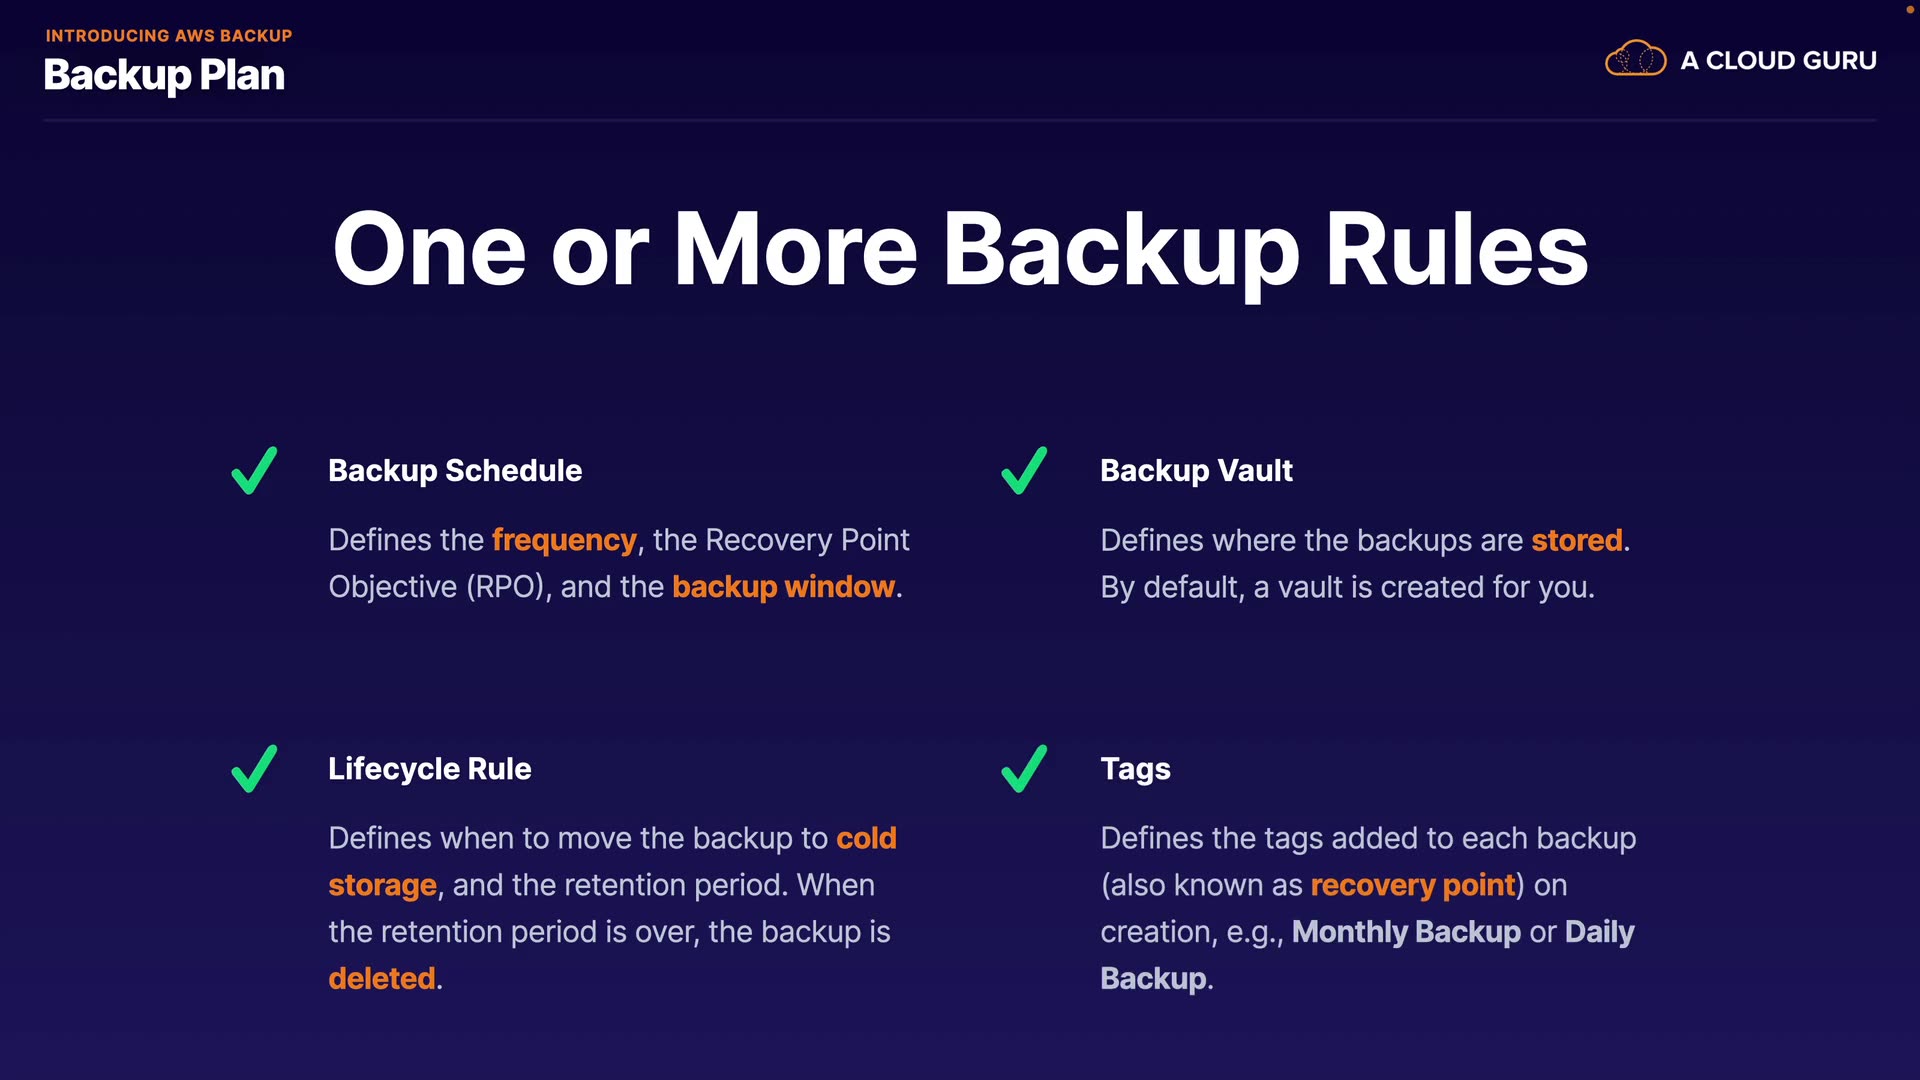1920x1080 pixels.
Task: Click the green checkmark next to Backup Vault
Action: click(x=1024, y=470)
